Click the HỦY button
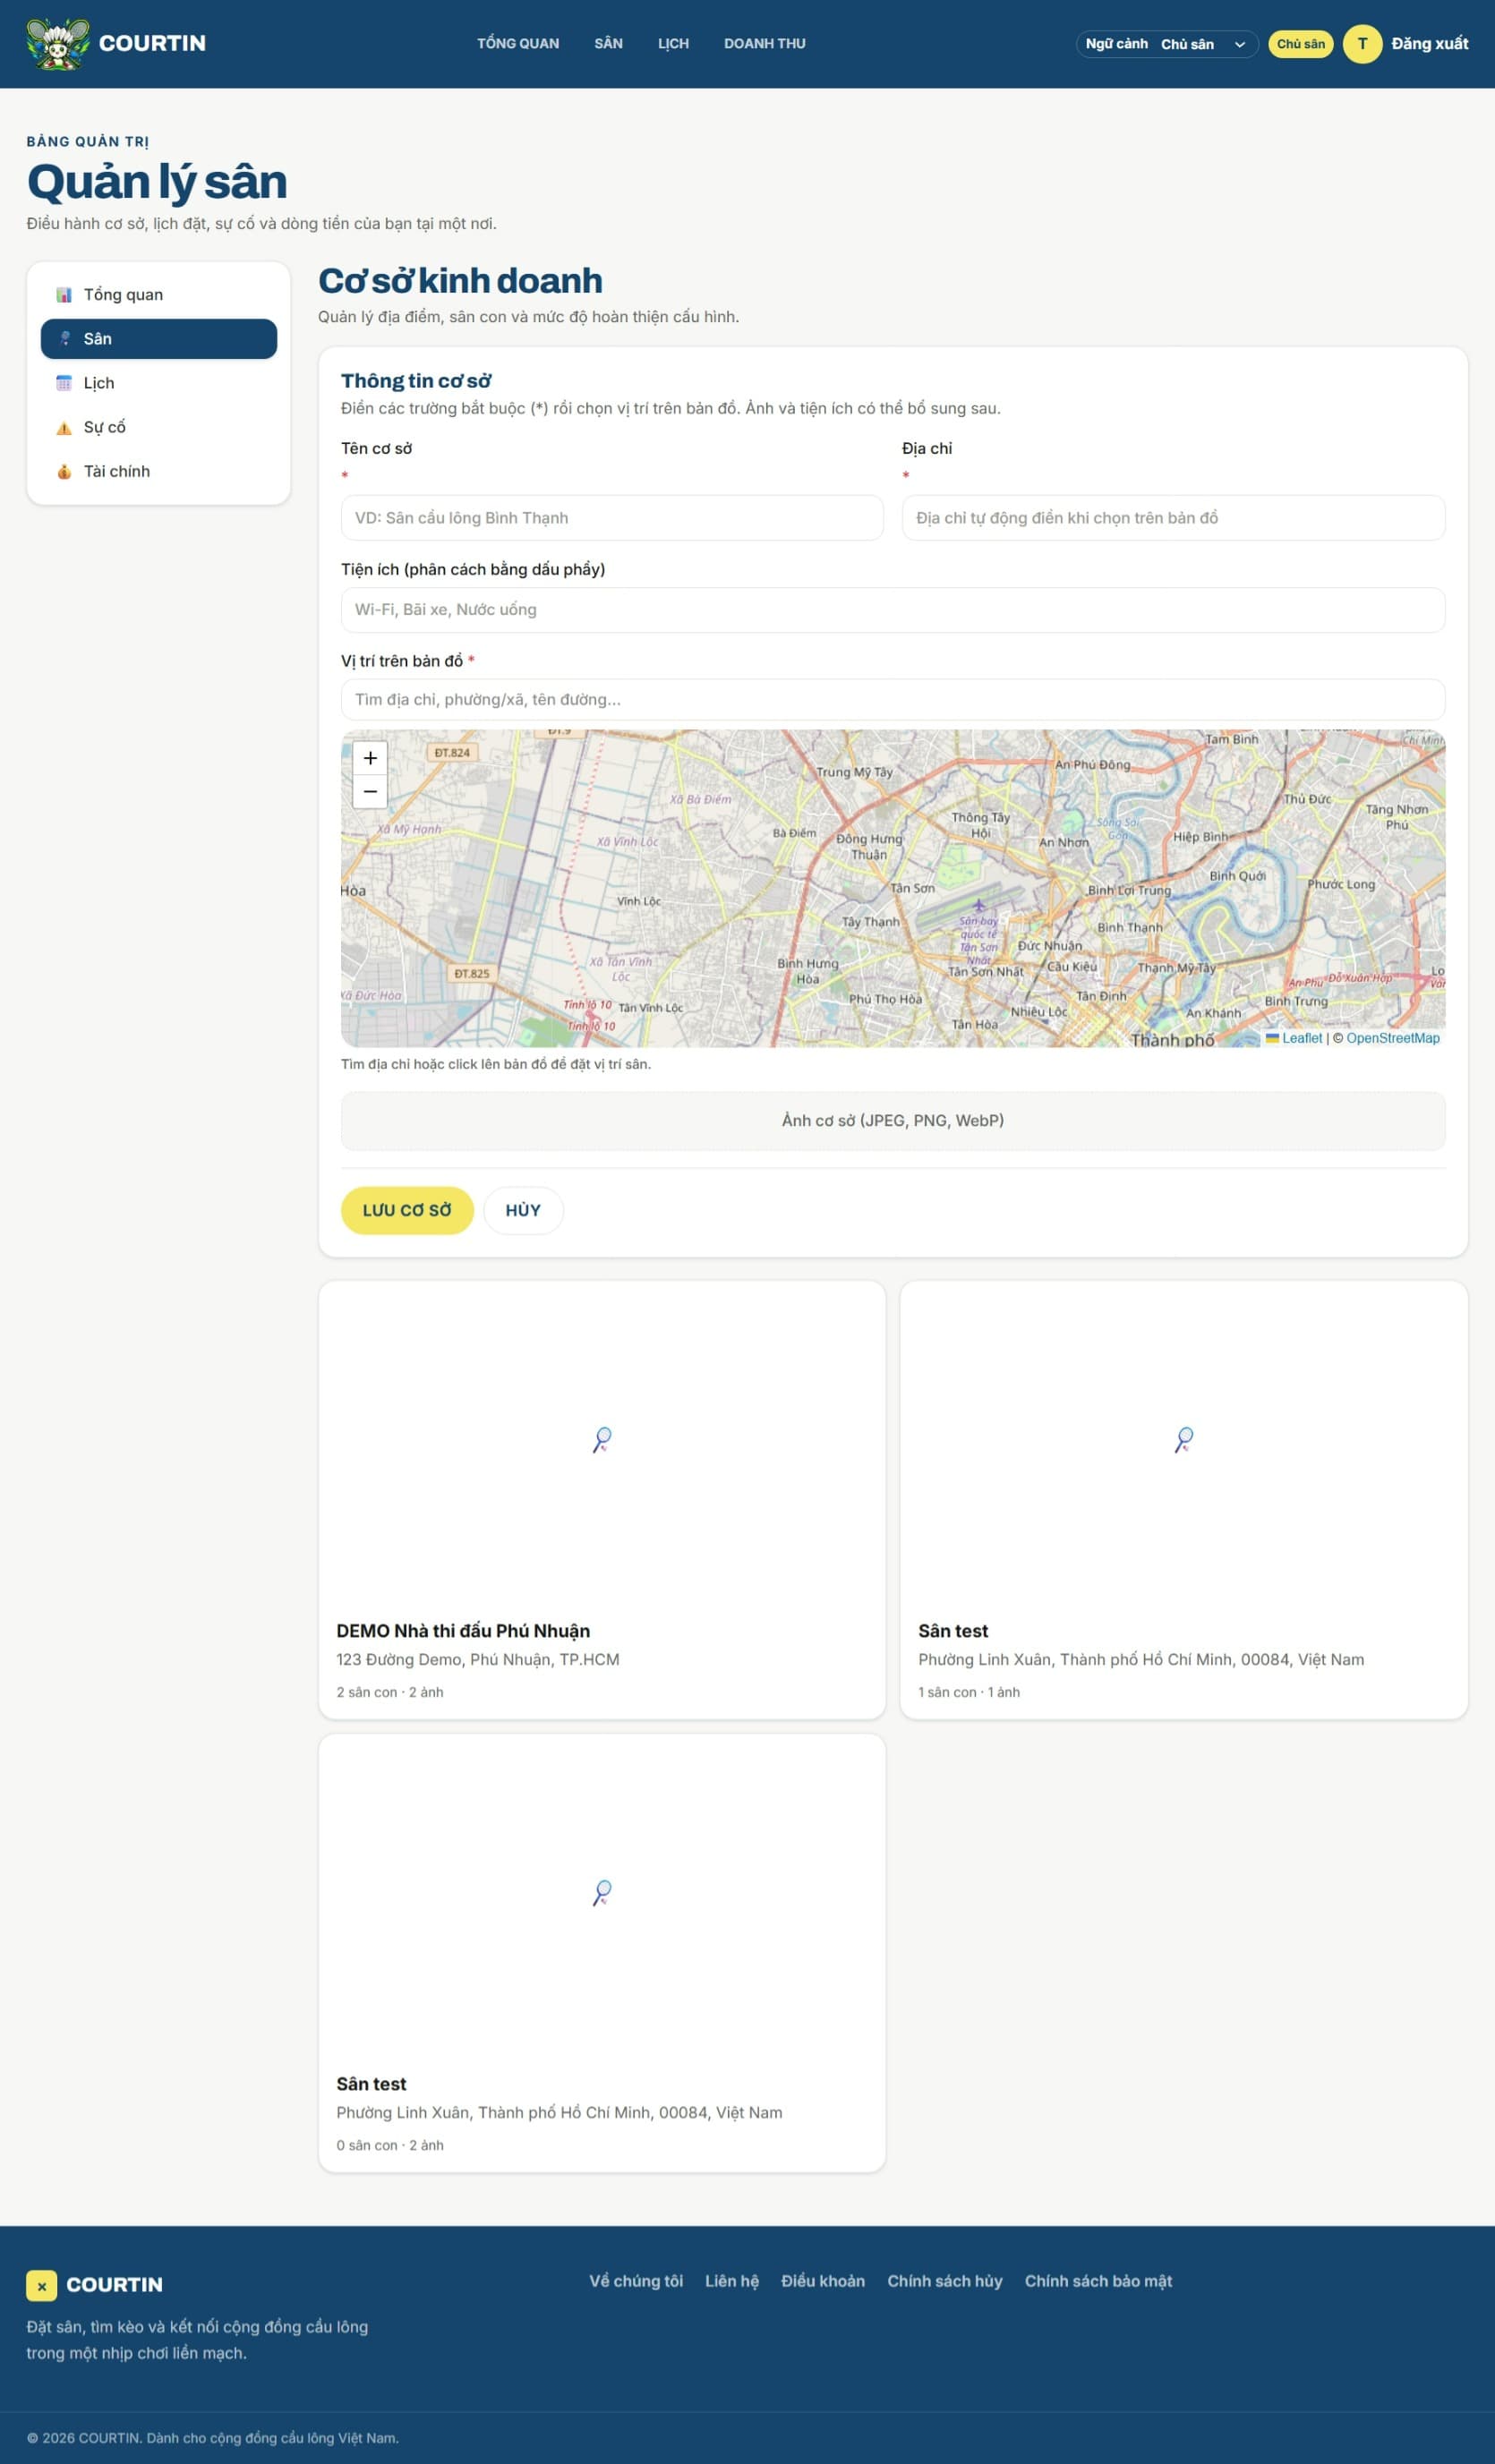 pos(523,1211)
